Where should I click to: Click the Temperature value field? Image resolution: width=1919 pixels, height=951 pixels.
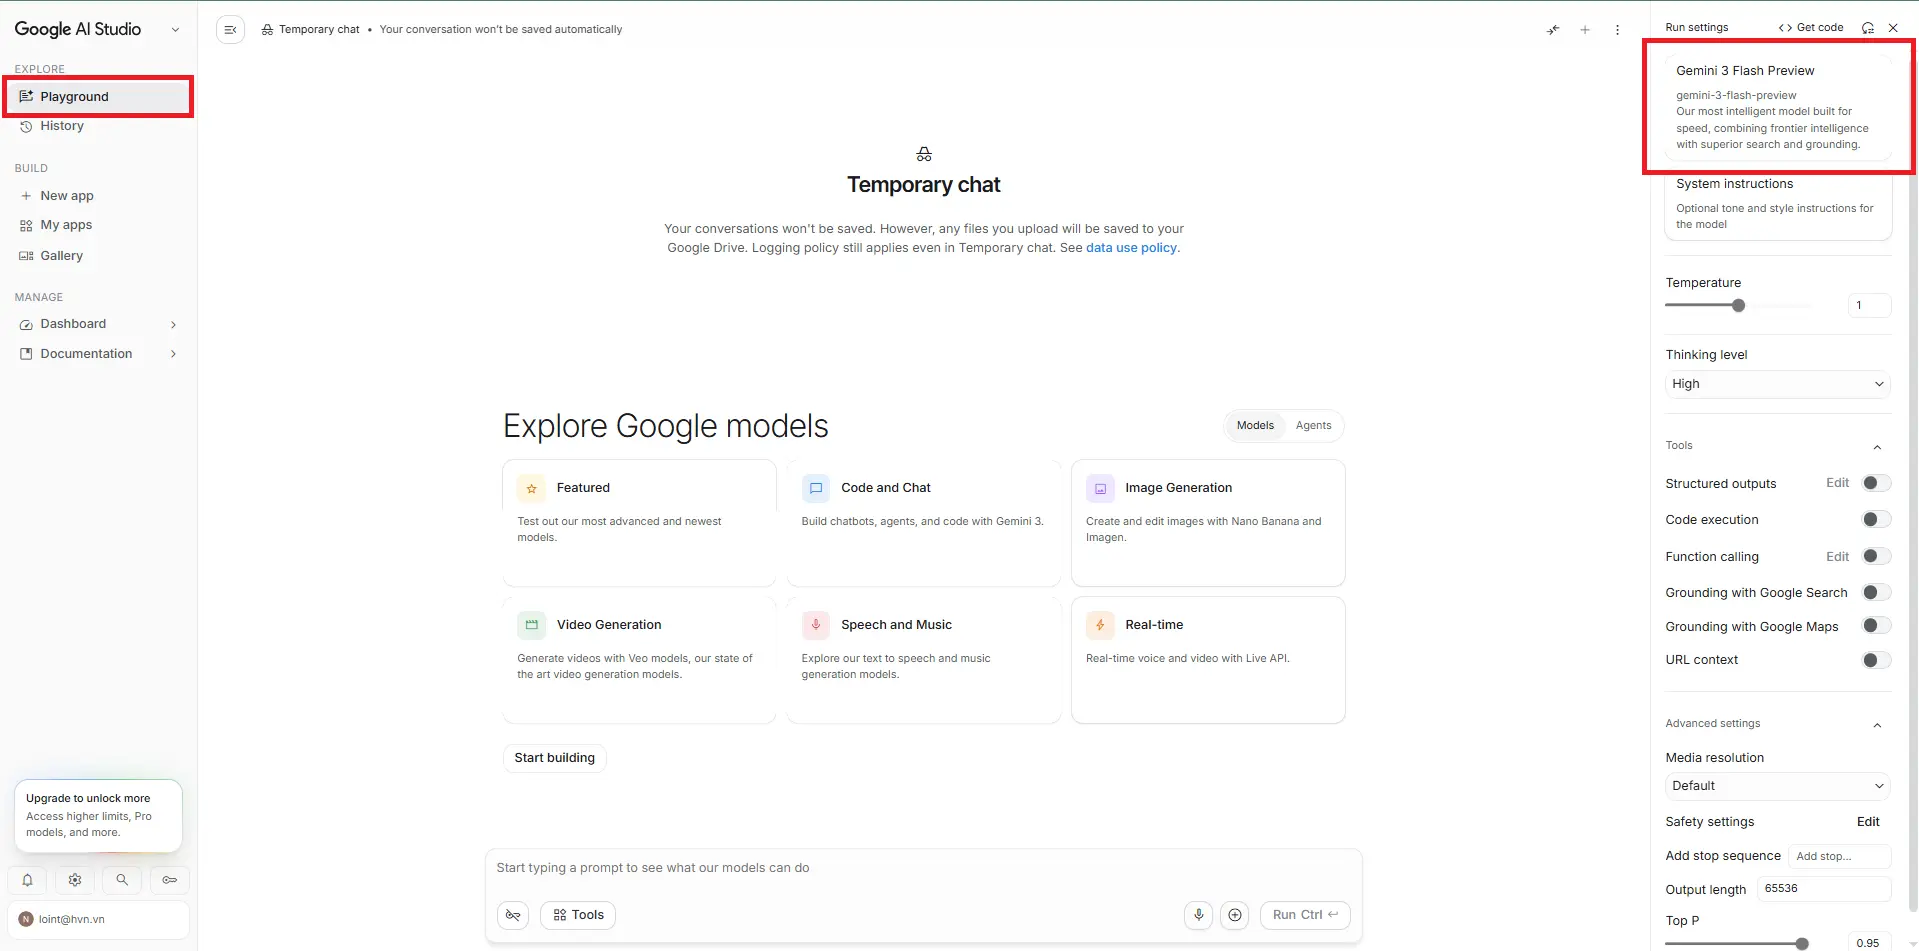click(1869, 306)
